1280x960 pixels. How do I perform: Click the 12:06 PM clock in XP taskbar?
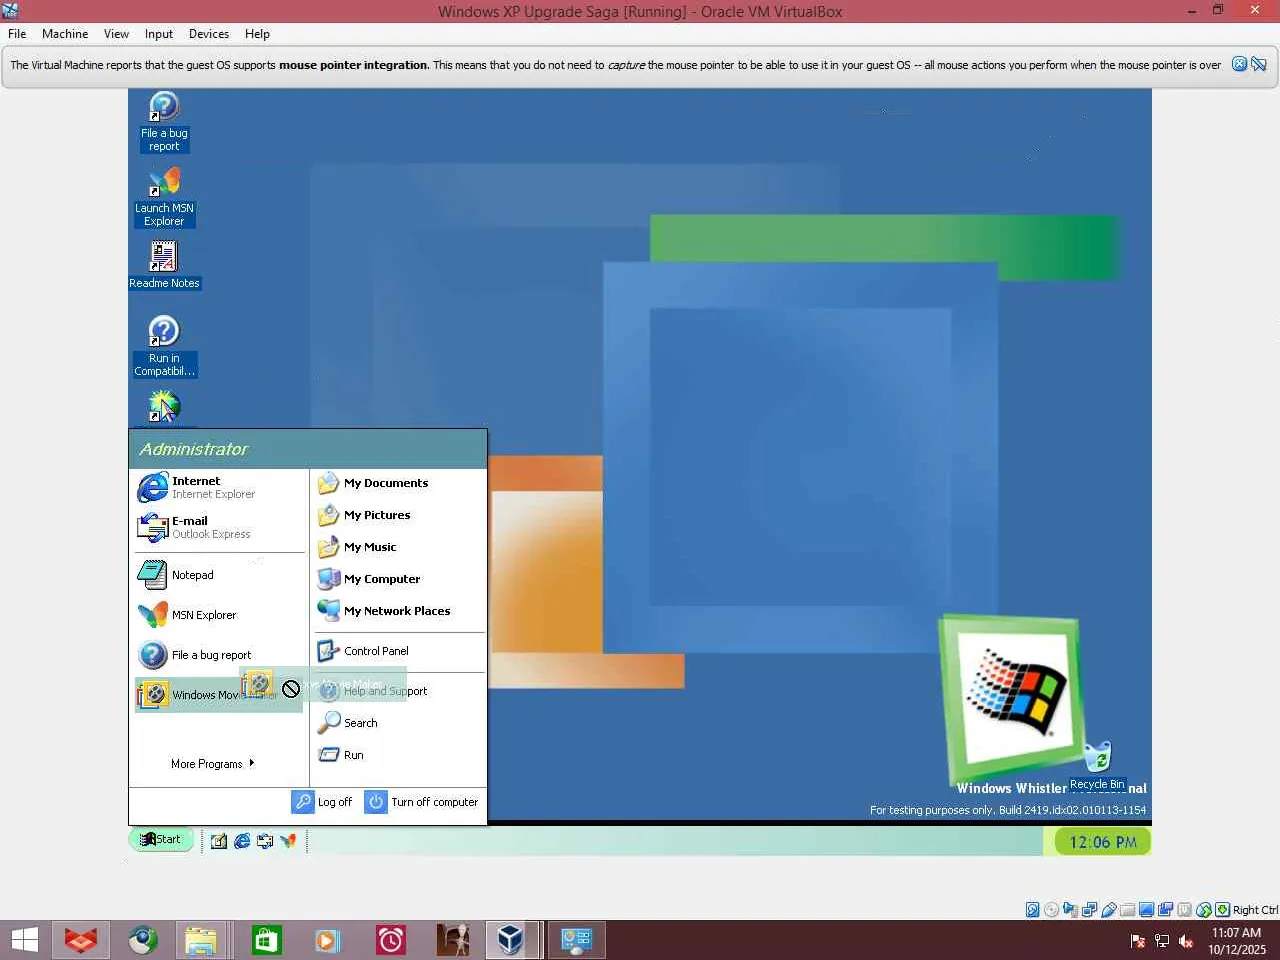[x=1102, y=842]
